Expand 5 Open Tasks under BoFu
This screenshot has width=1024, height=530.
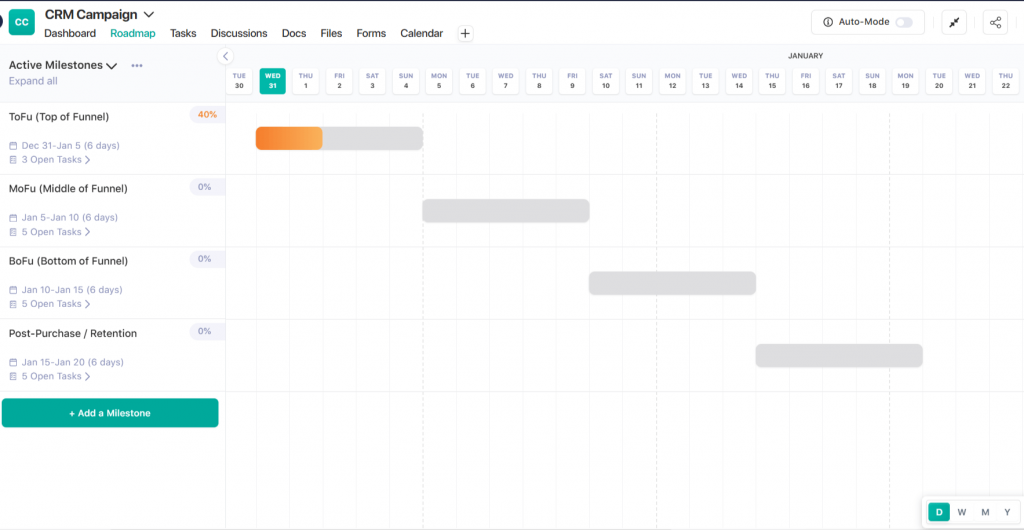point(56,304)
